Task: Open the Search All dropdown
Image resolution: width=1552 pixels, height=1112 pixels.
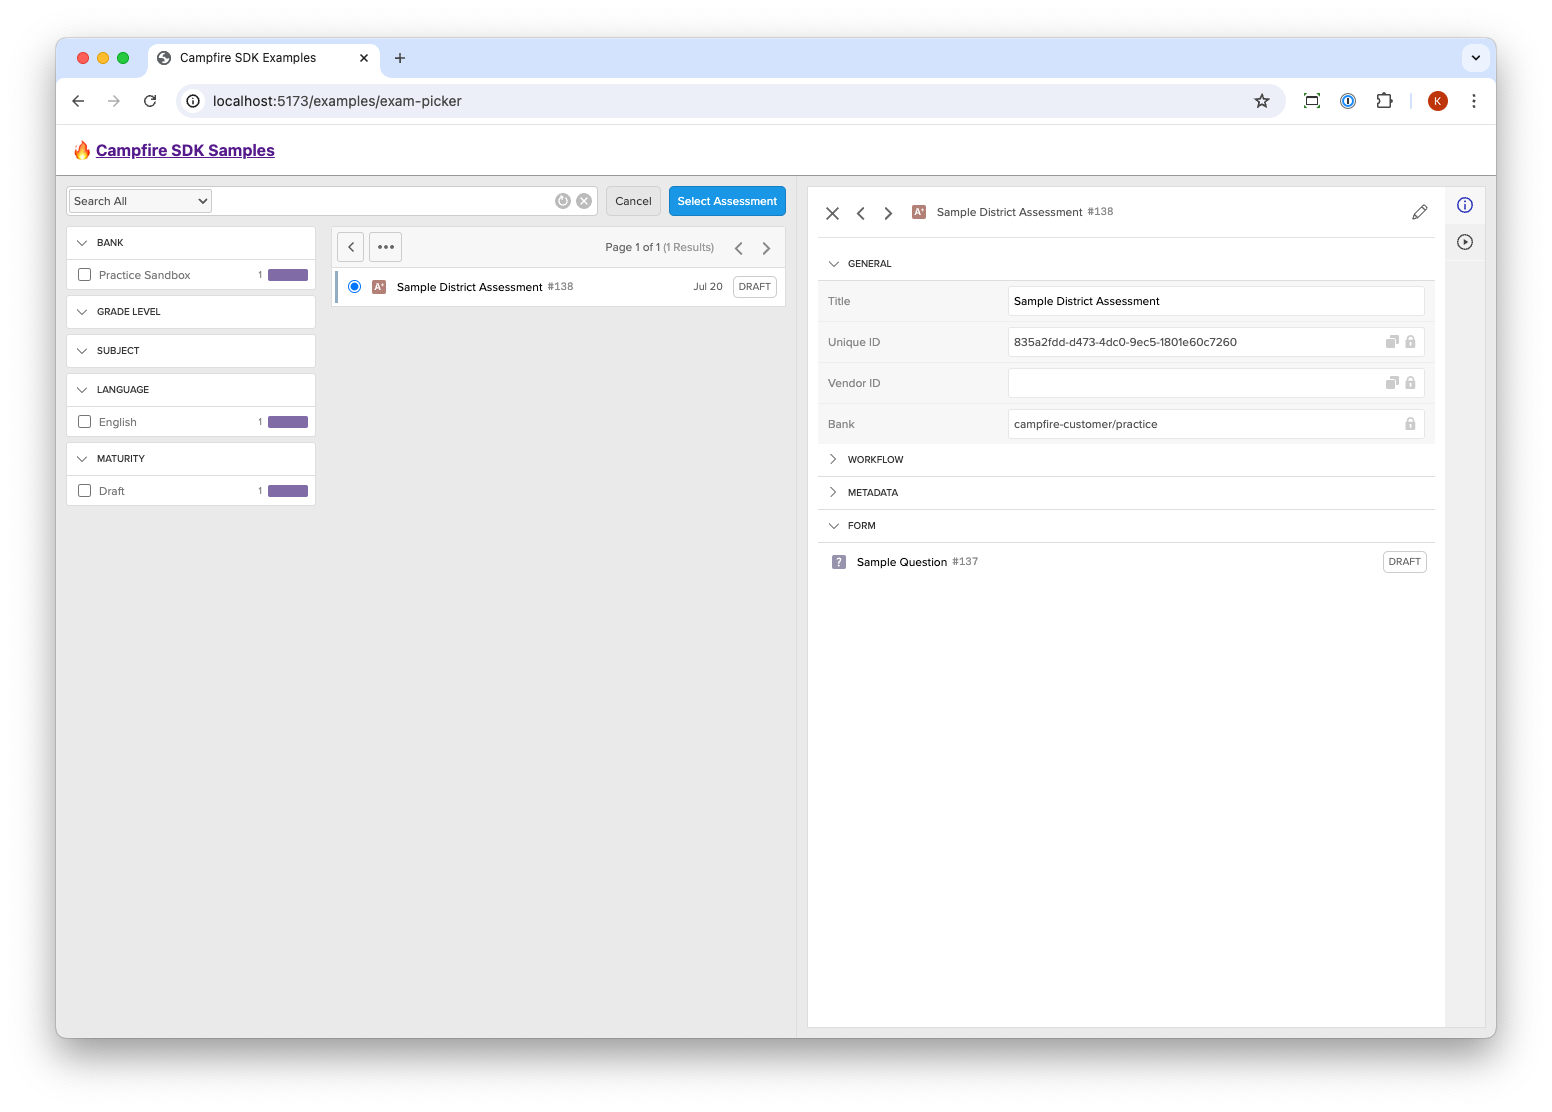Action: [x=140, y=201]
